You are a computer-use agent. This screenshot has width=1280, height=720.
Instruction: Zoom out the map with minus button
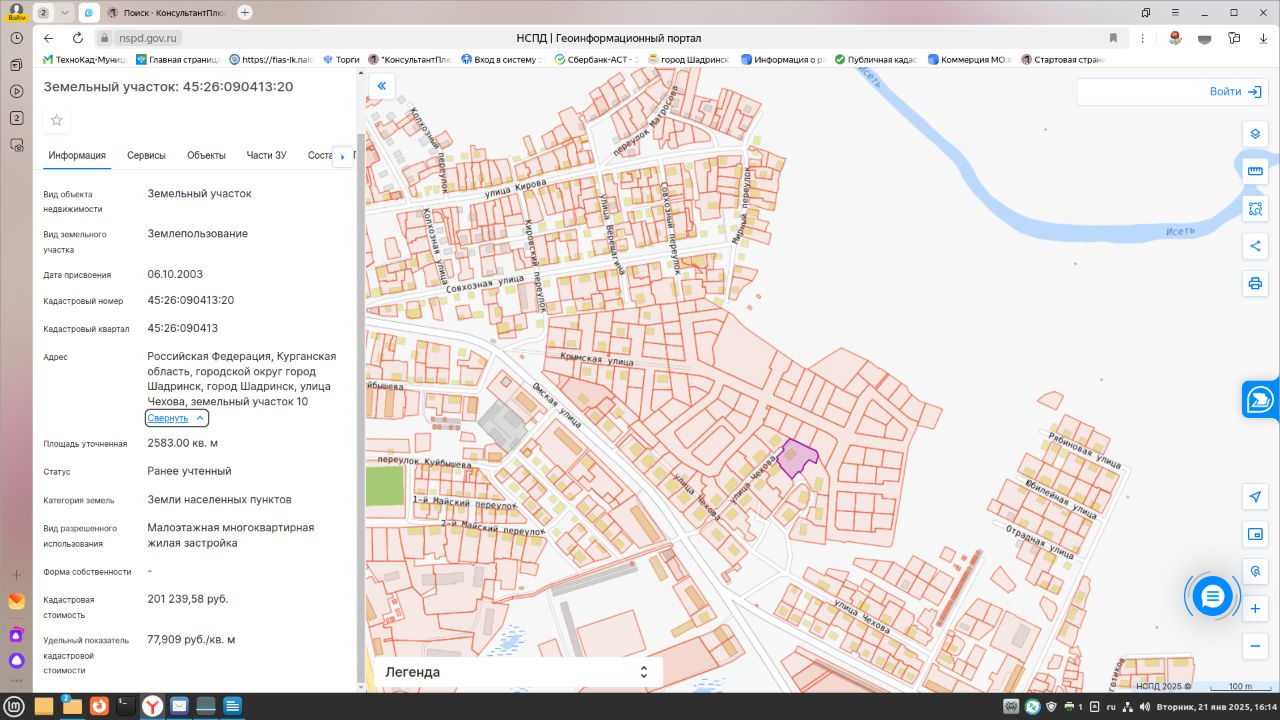coord(1255,646)
